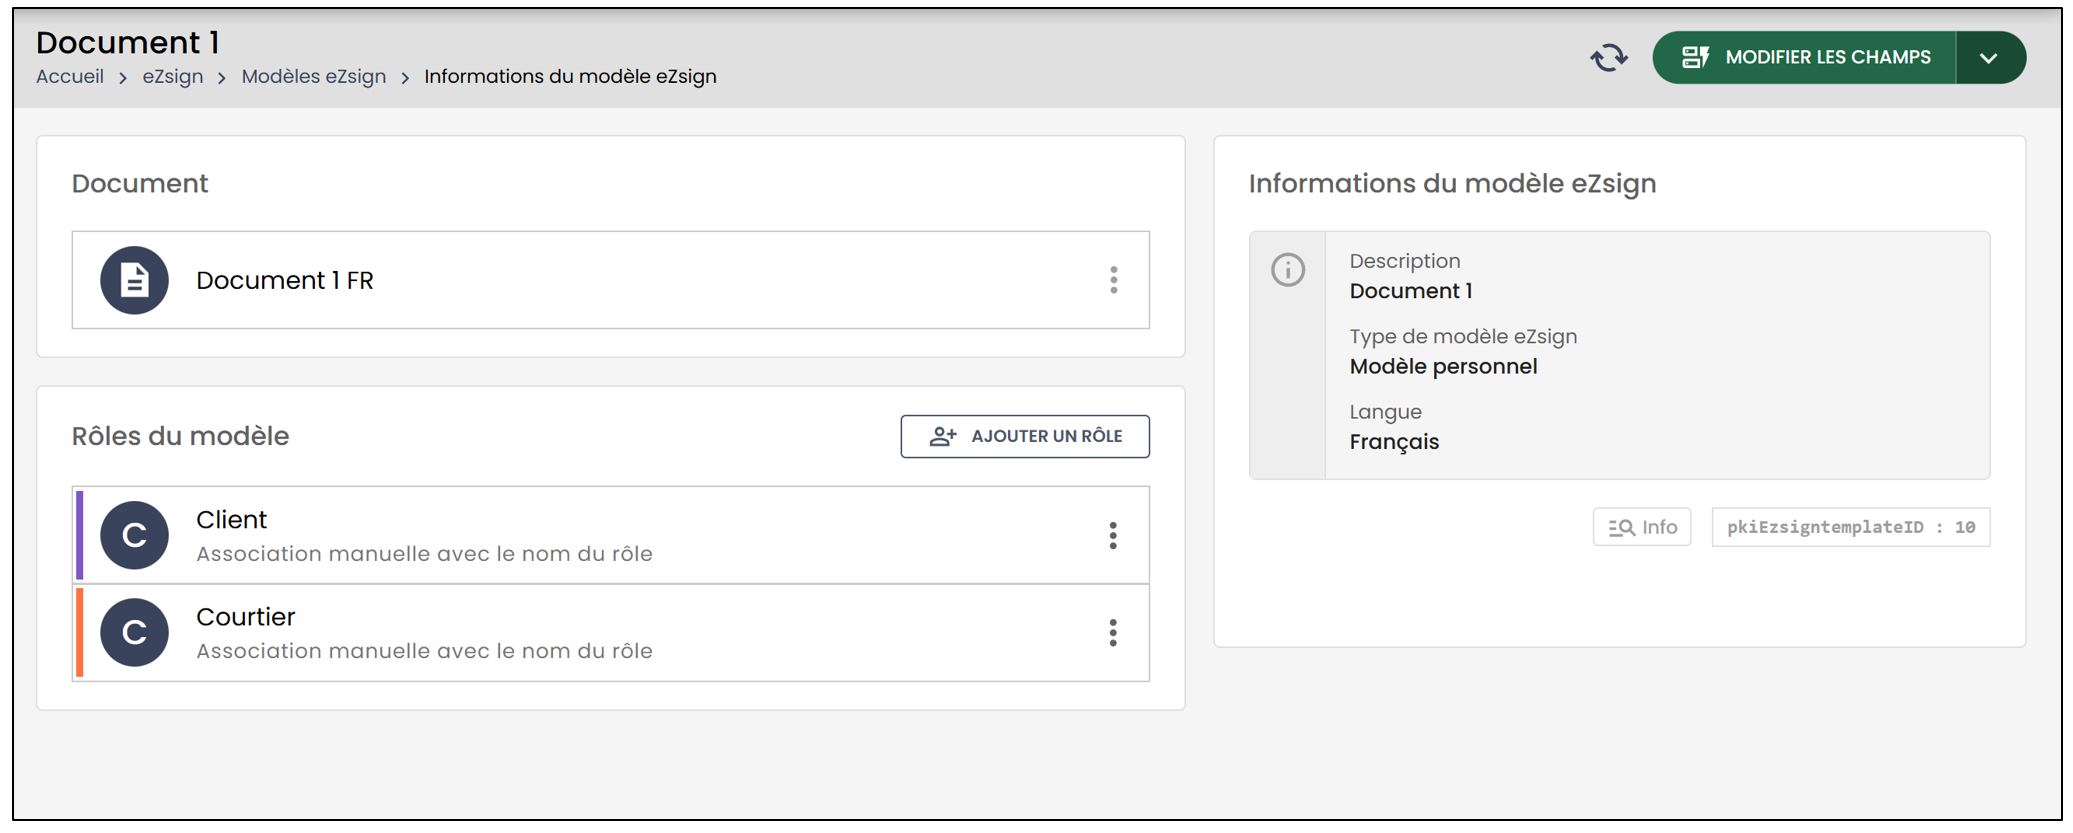Viewport: 2073px width, 833px height.
Task: Open the Courtier role three-dot menu
Action: click(x=1113, y=633)
